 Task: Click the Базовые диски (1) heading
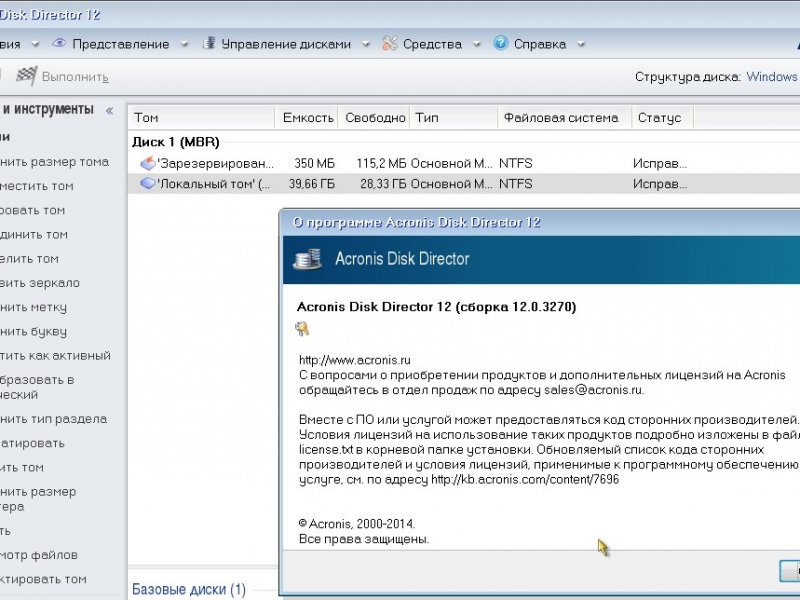click(x=189, y=589)
